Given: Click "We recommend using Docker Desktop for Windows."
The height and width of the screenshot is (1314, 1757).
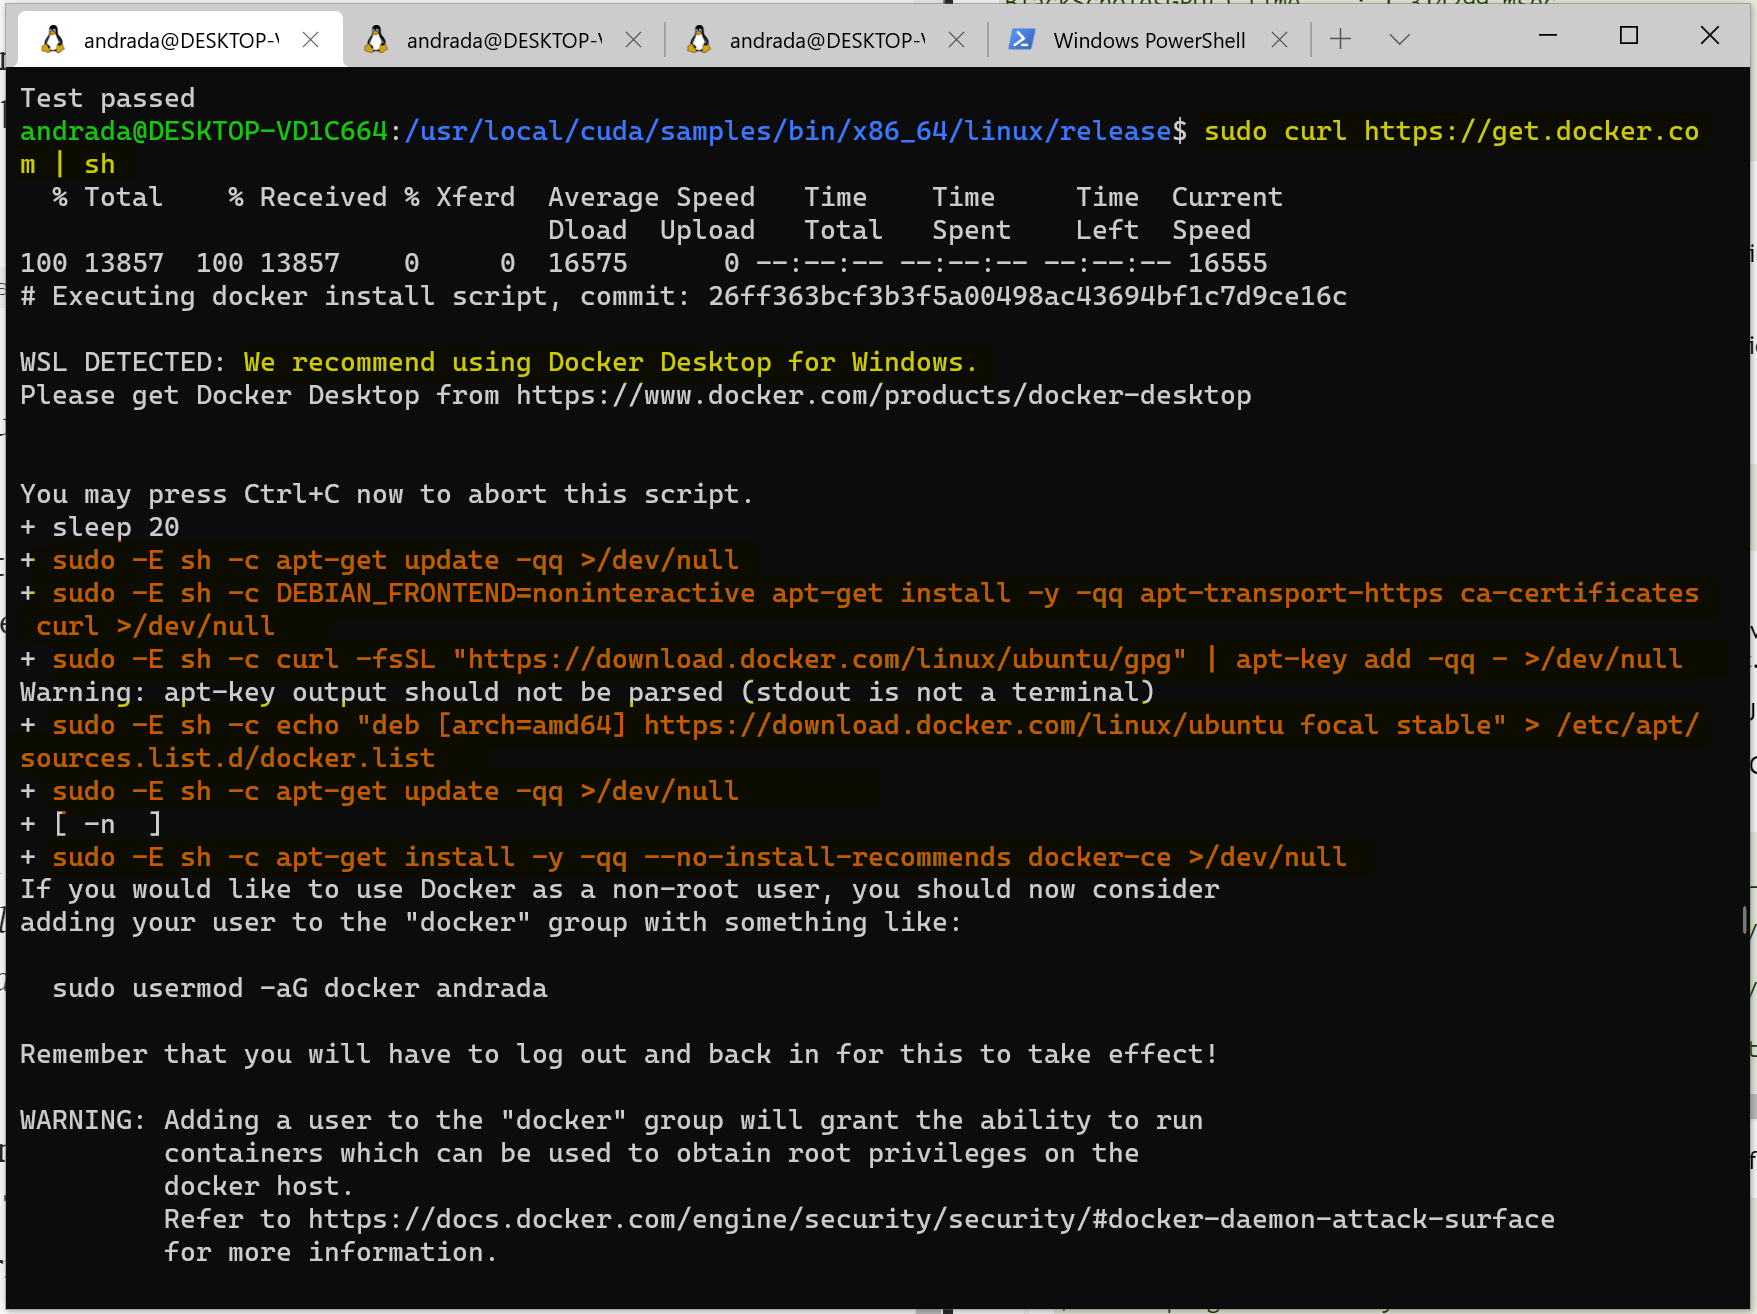Looking at the screenshot, I should (610, 363).
